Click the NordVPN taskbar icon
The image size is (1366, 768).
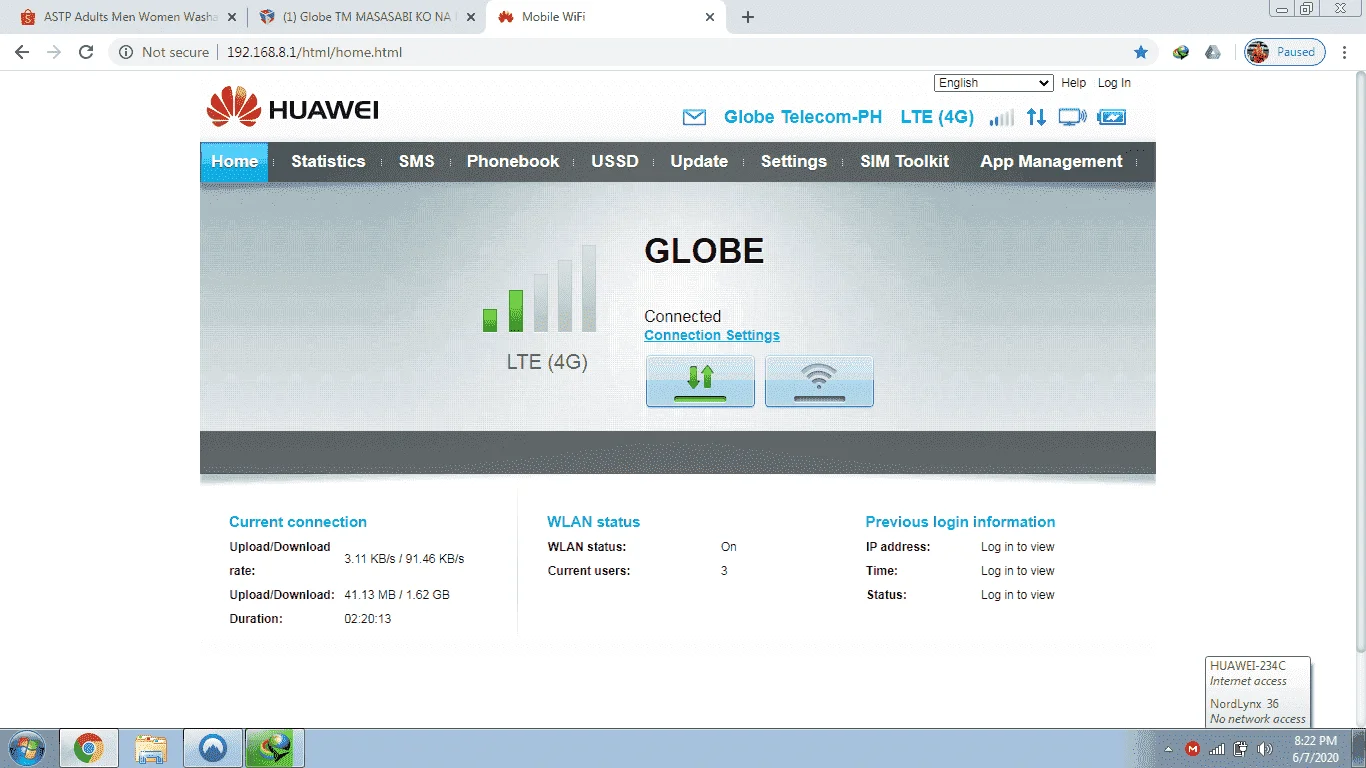213,748
